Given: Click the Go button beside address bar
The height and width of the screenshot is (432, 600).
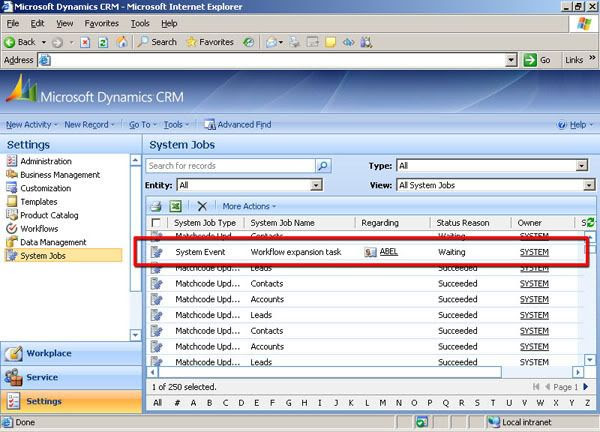Looking at the screenshot, I should coord(537,60).
